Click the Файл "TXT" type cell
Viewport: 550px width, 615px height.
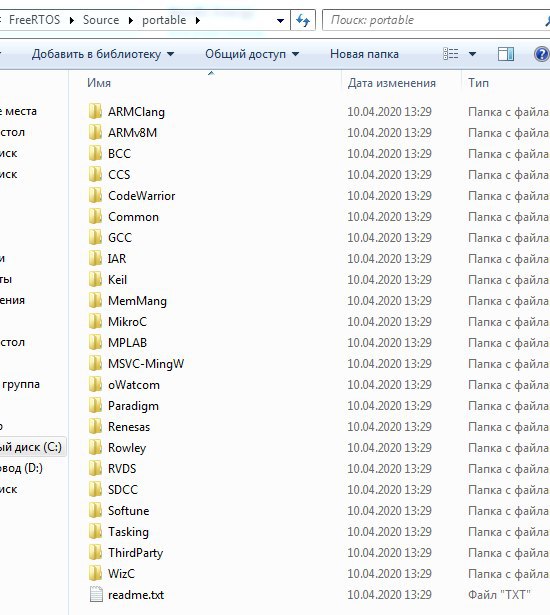click(499, 594)
